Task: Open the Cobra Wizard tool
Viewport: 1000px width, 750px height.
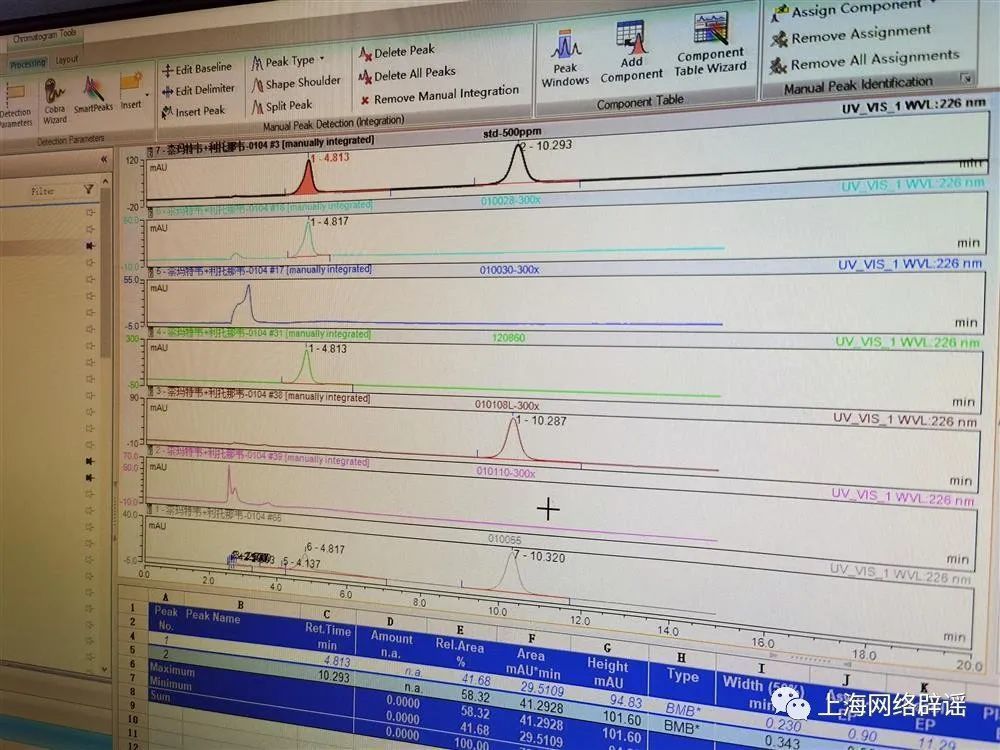Action: click(55, 101)
